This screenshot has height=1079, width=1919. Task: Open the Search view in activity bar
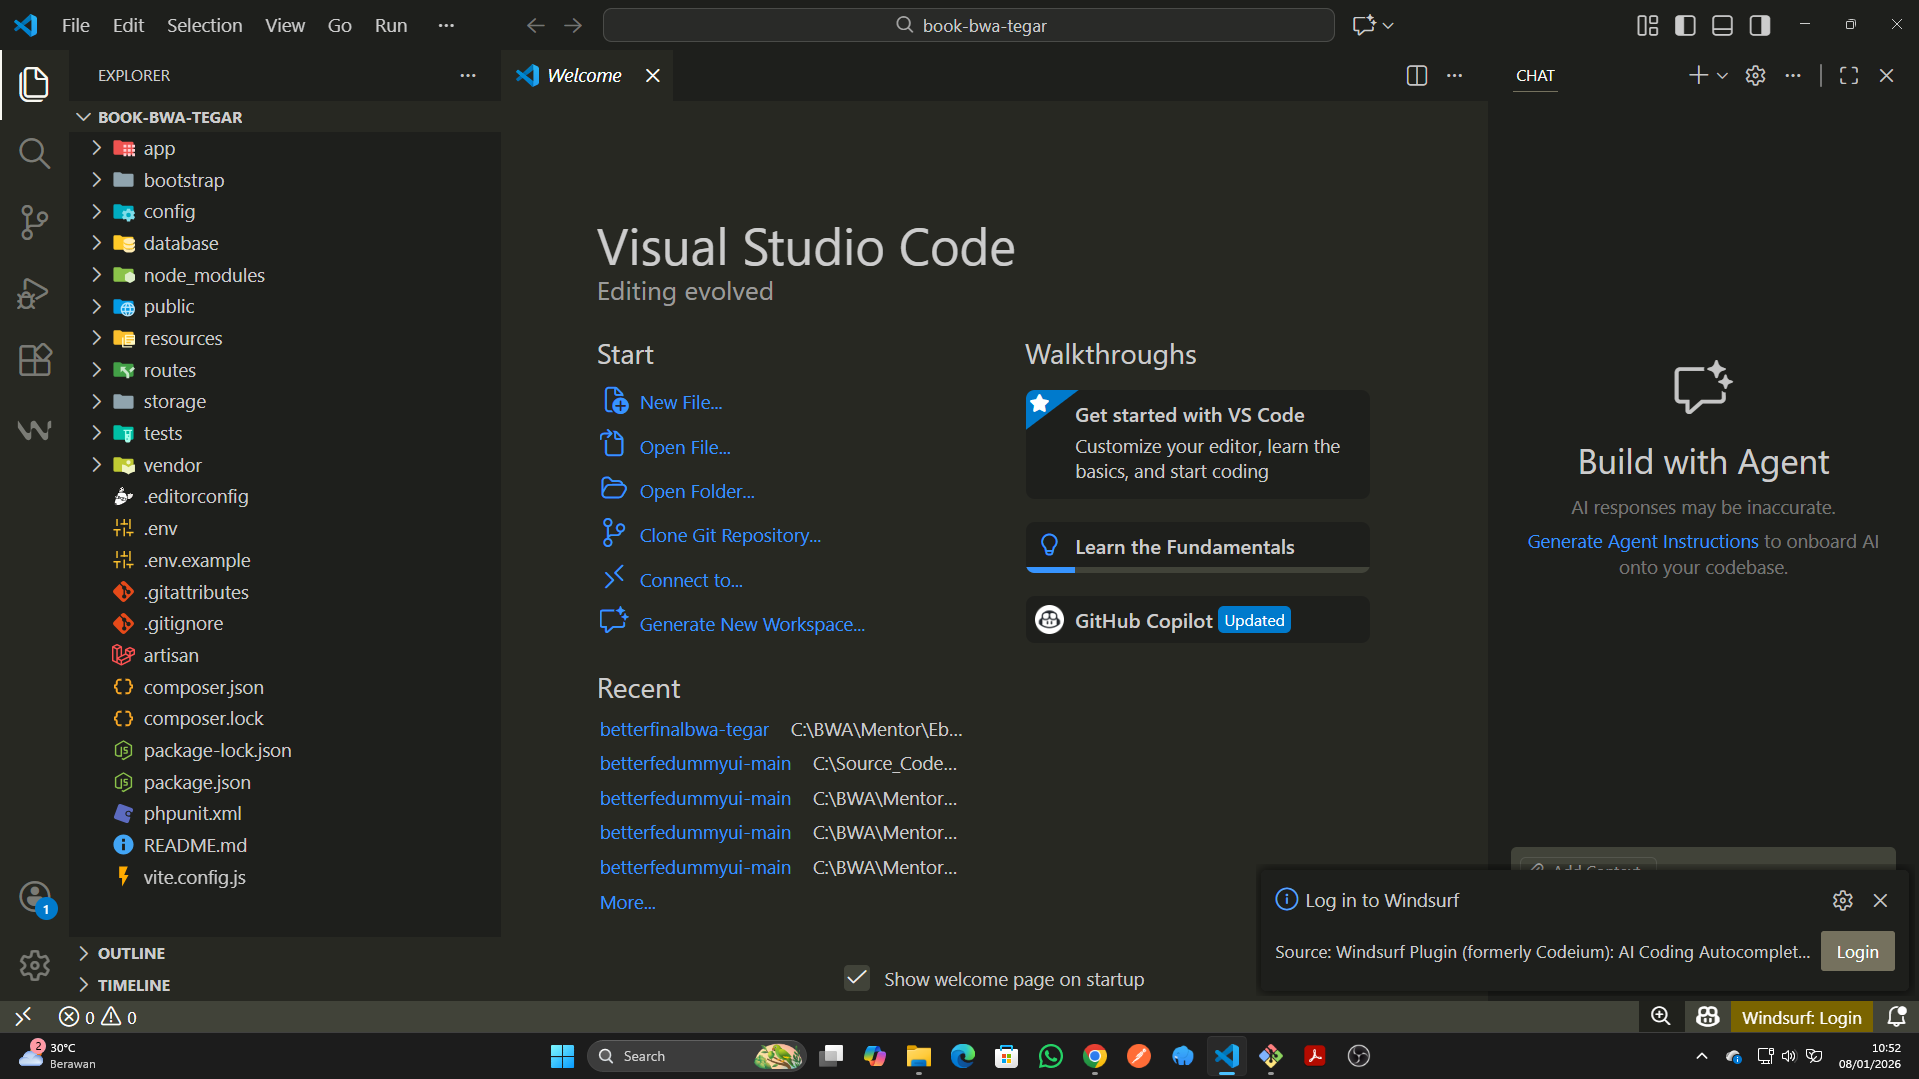pyautogui.click(x=34, y=153)
